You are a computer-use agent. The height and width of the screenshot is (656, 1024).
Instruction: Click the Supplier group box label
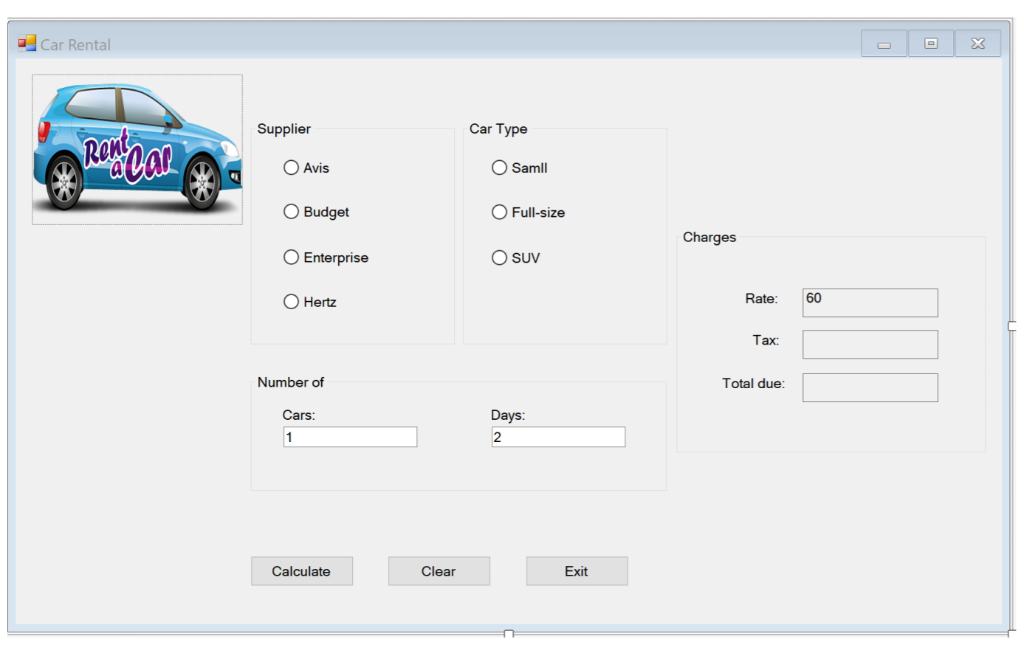284,129
